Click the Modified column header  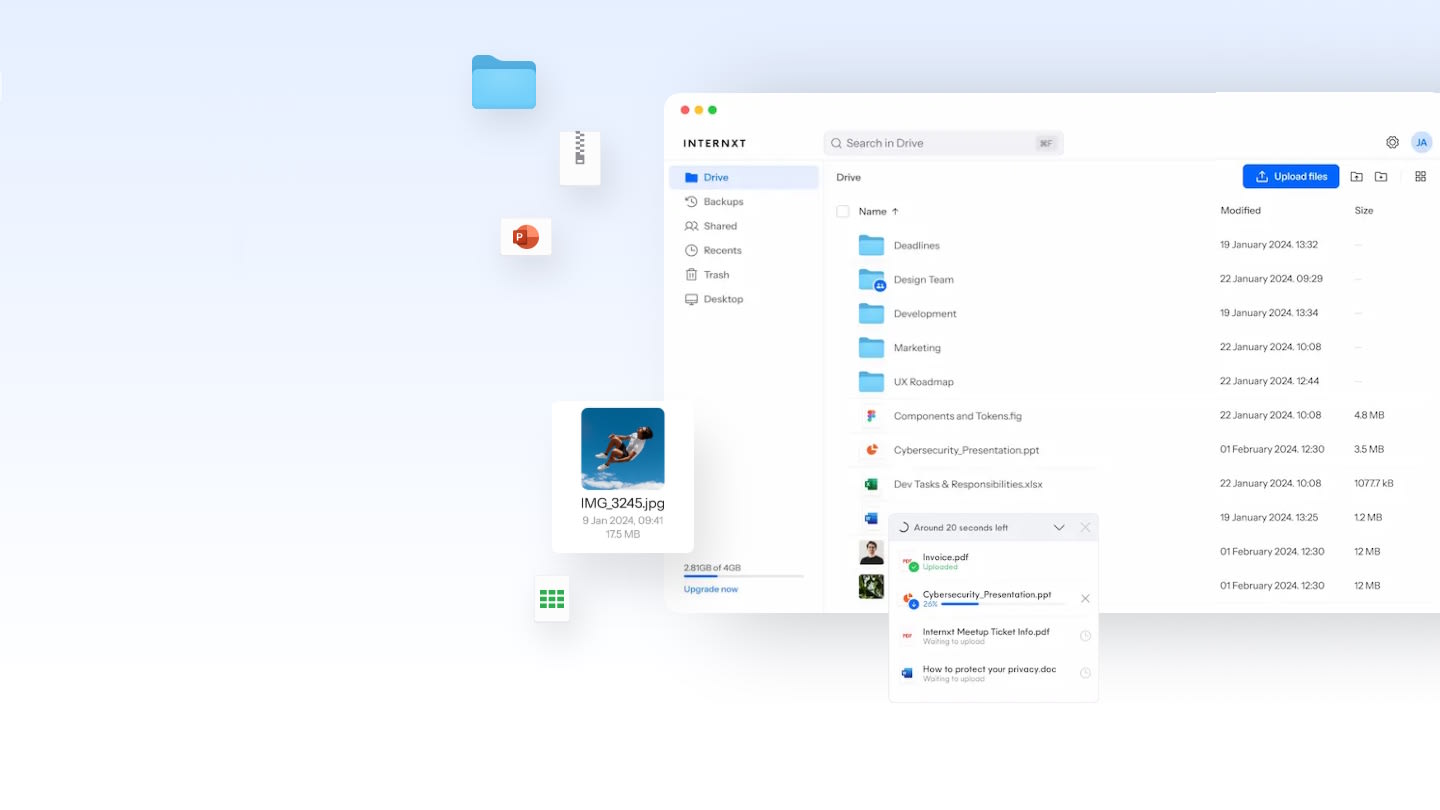1240,210
